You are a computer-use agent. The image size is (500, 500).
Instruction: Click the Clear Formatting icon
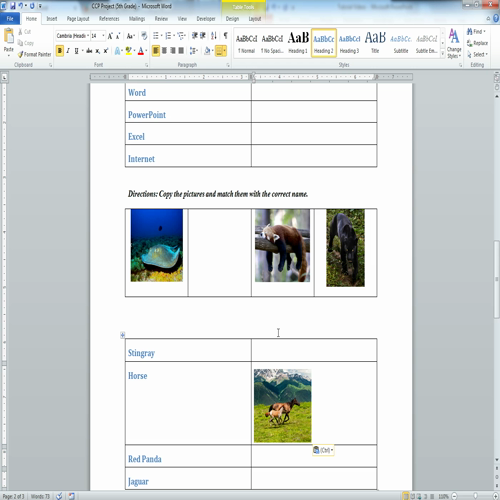[x=144, y=36]
